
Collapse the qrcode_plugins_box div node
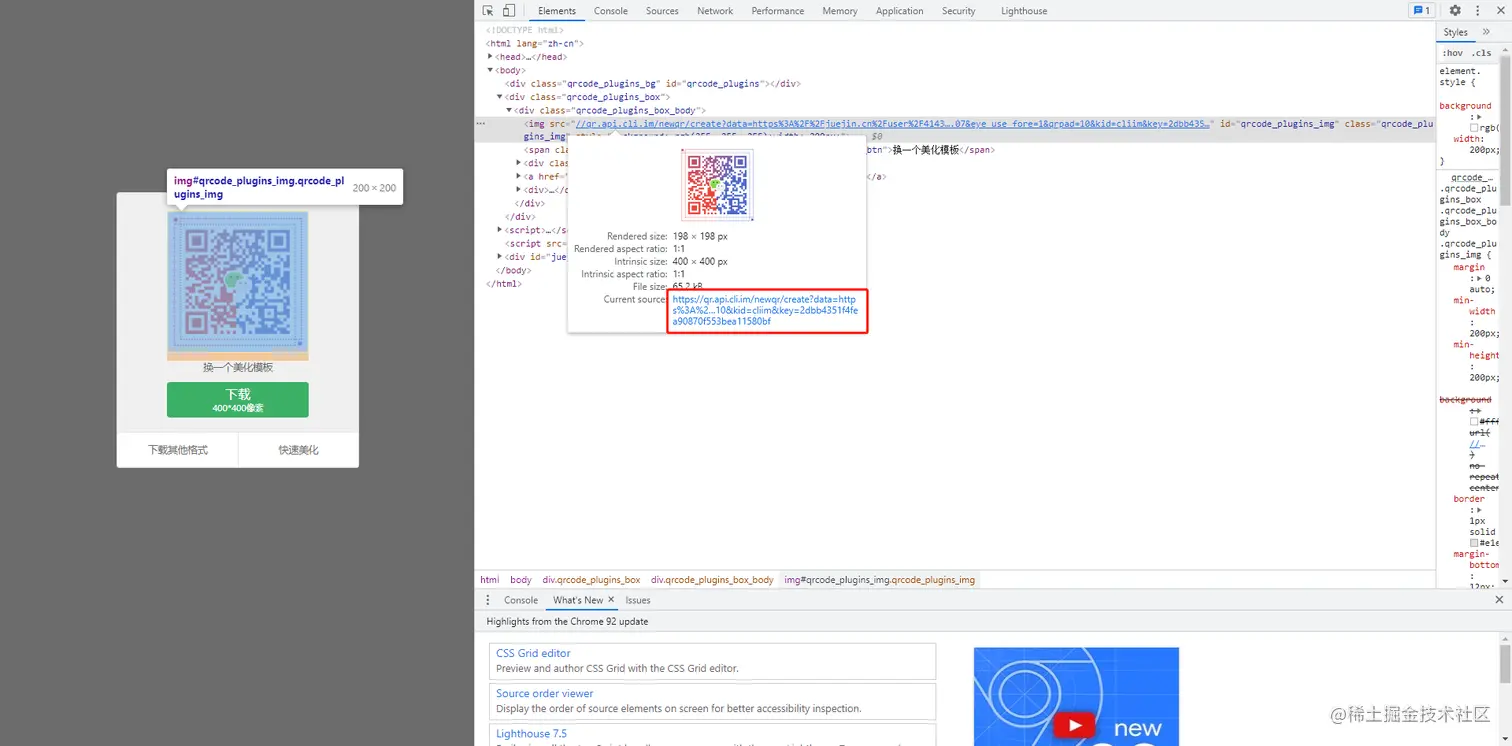(x=500, y=97)
